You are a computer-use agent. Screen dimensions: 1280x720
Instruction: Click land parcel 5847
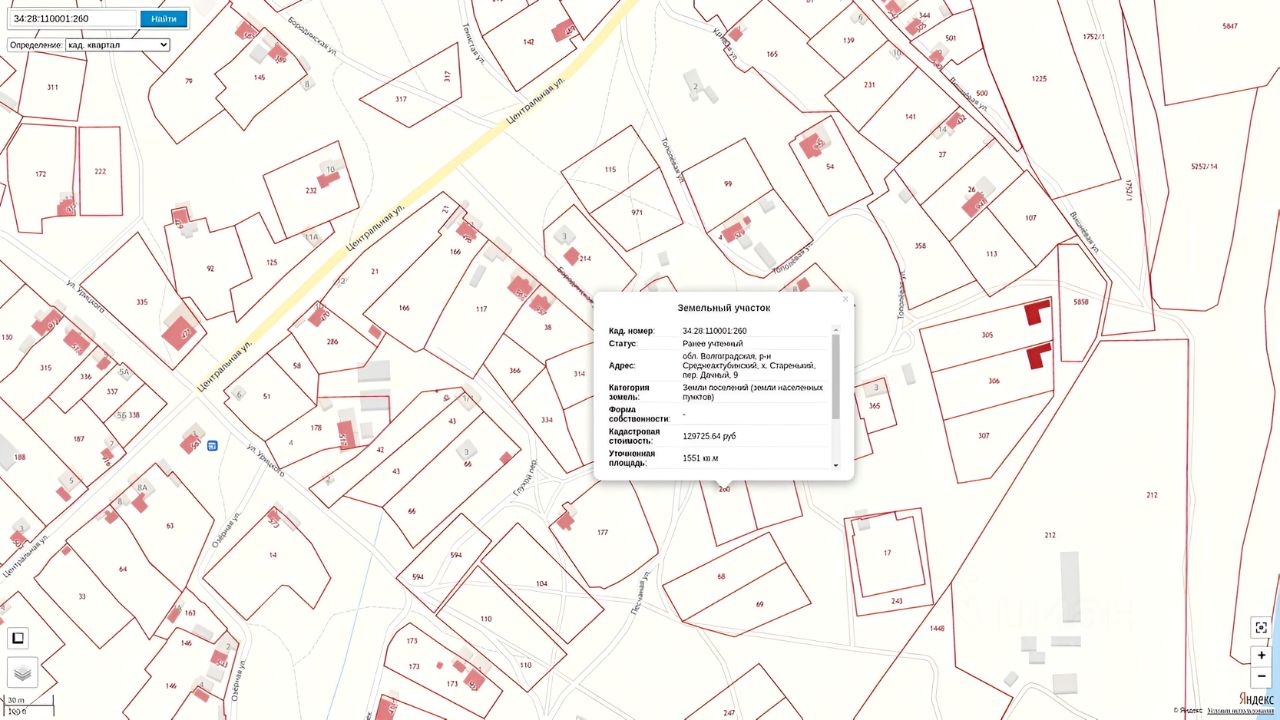1229,26
